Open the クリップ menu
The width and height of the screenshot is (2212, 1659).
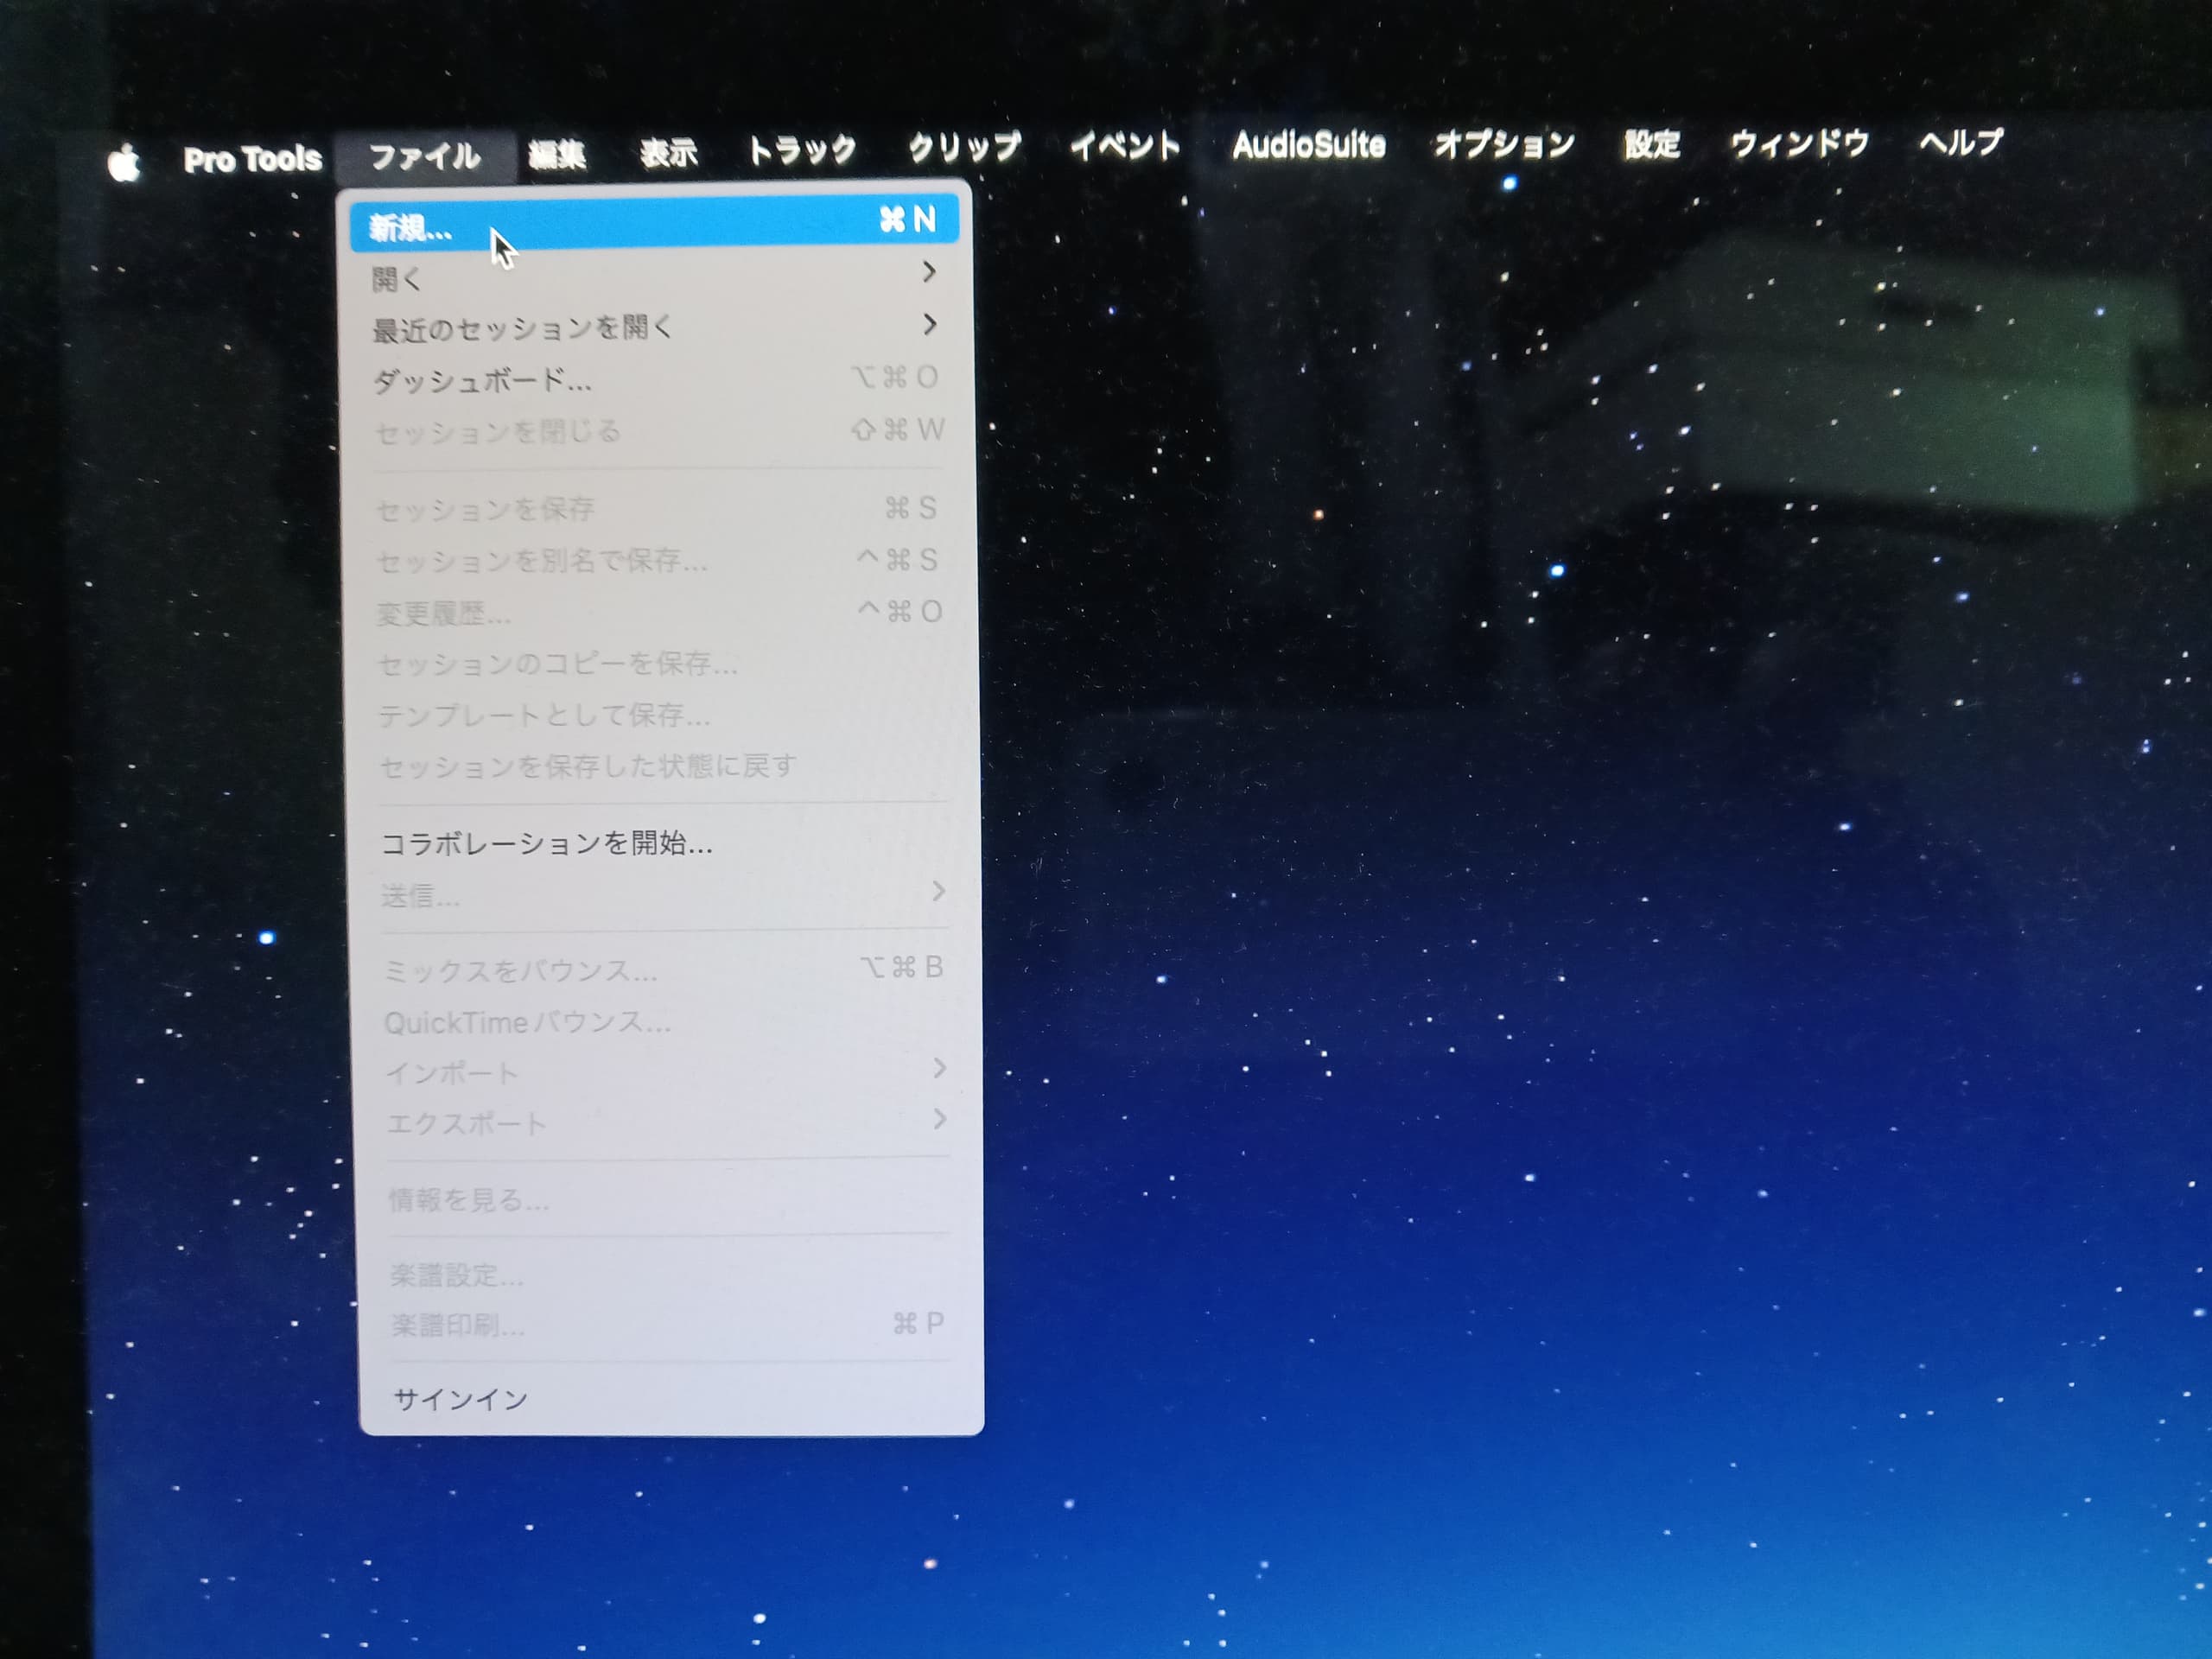click(964, 148)
